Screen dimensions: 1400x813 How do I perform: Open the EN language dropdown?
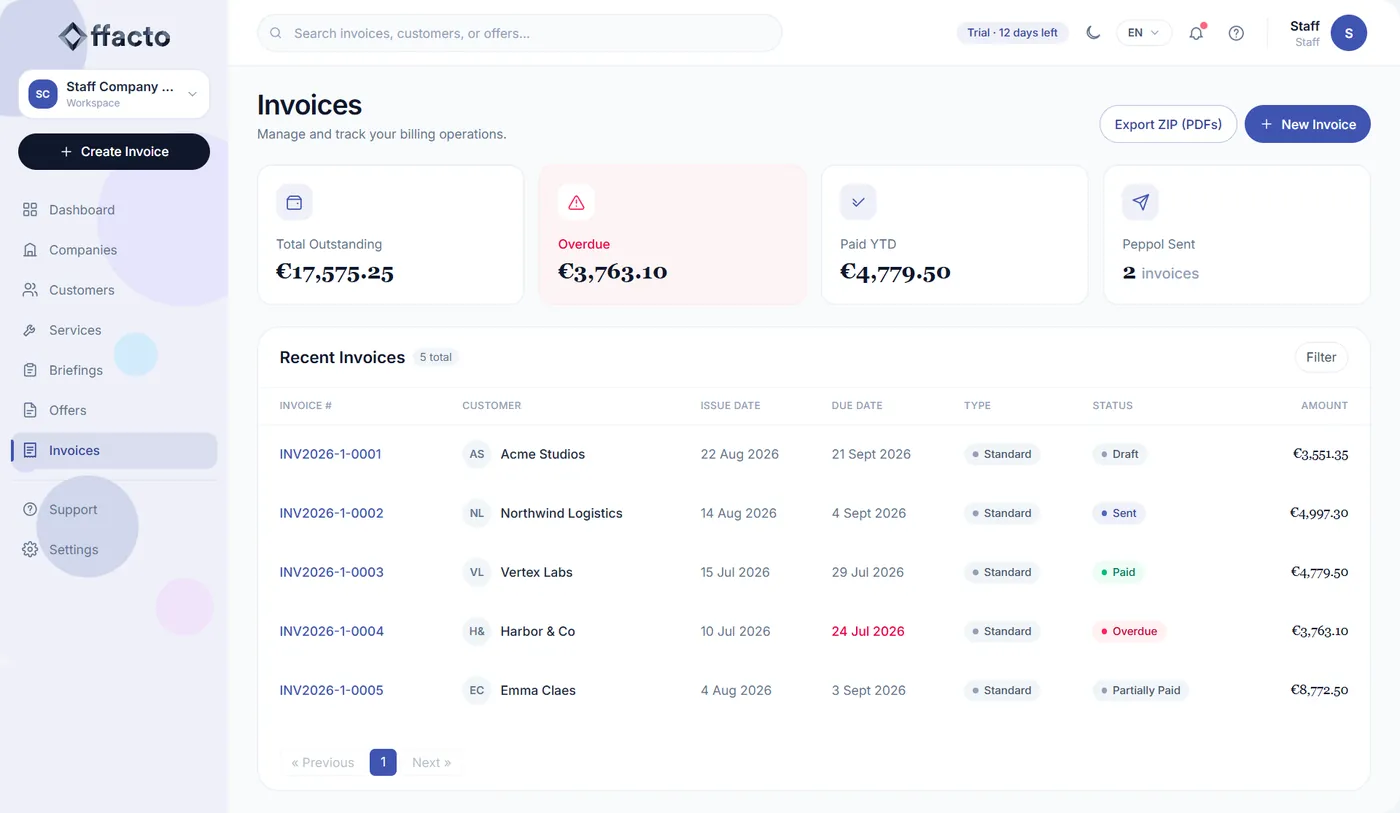(x=1143, y=33)
